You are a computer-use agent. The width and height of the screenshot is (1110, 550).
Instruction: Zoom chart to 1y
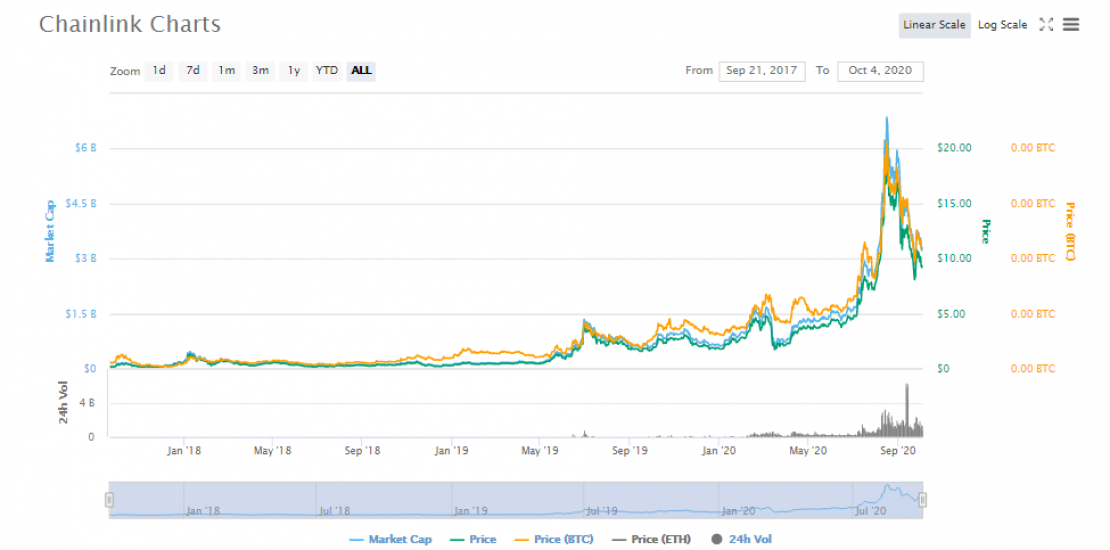[293, 71]
